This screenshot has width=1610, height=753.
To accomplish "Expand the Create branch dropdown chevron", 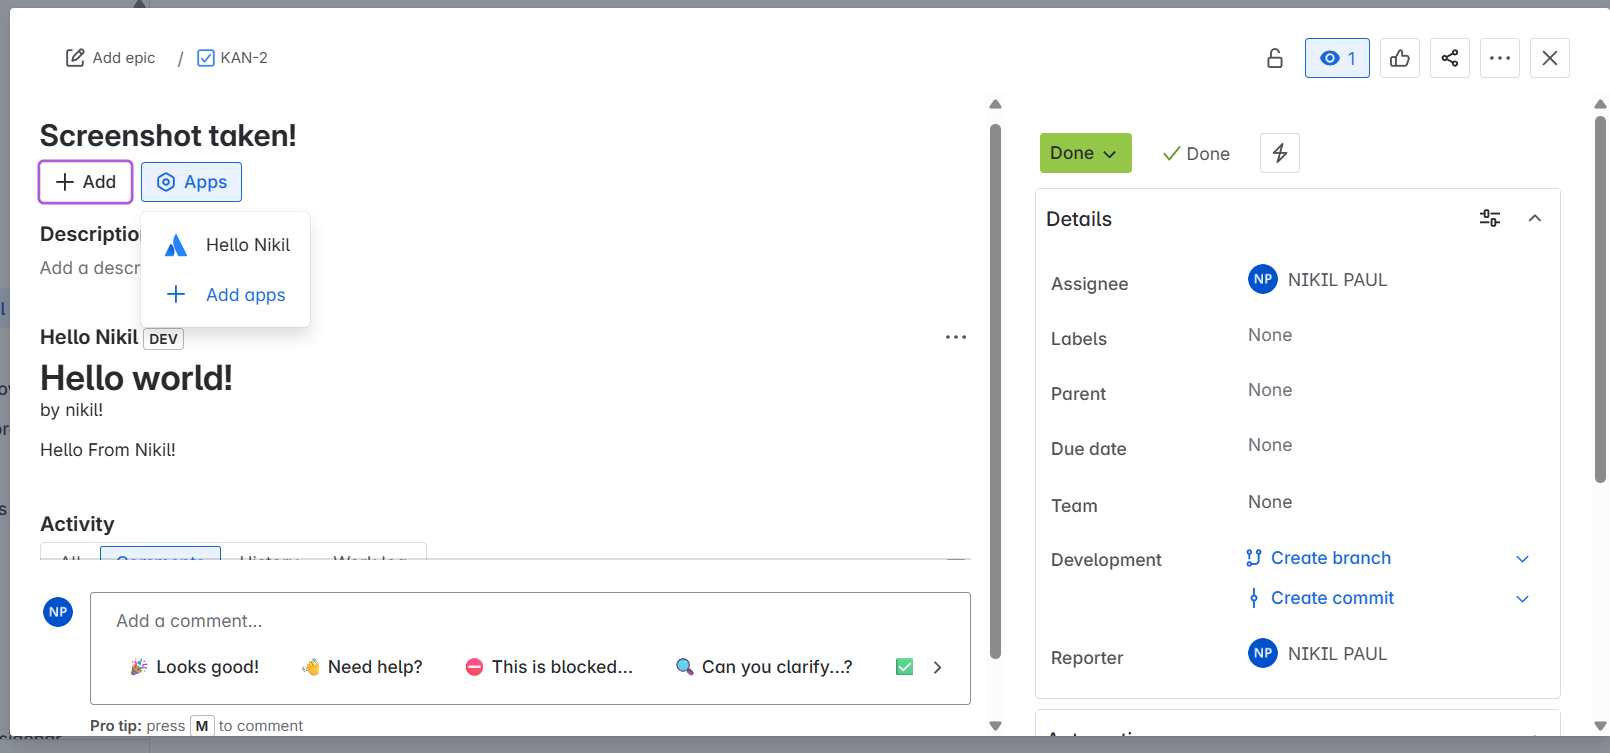I will [x=1522, y=558].
